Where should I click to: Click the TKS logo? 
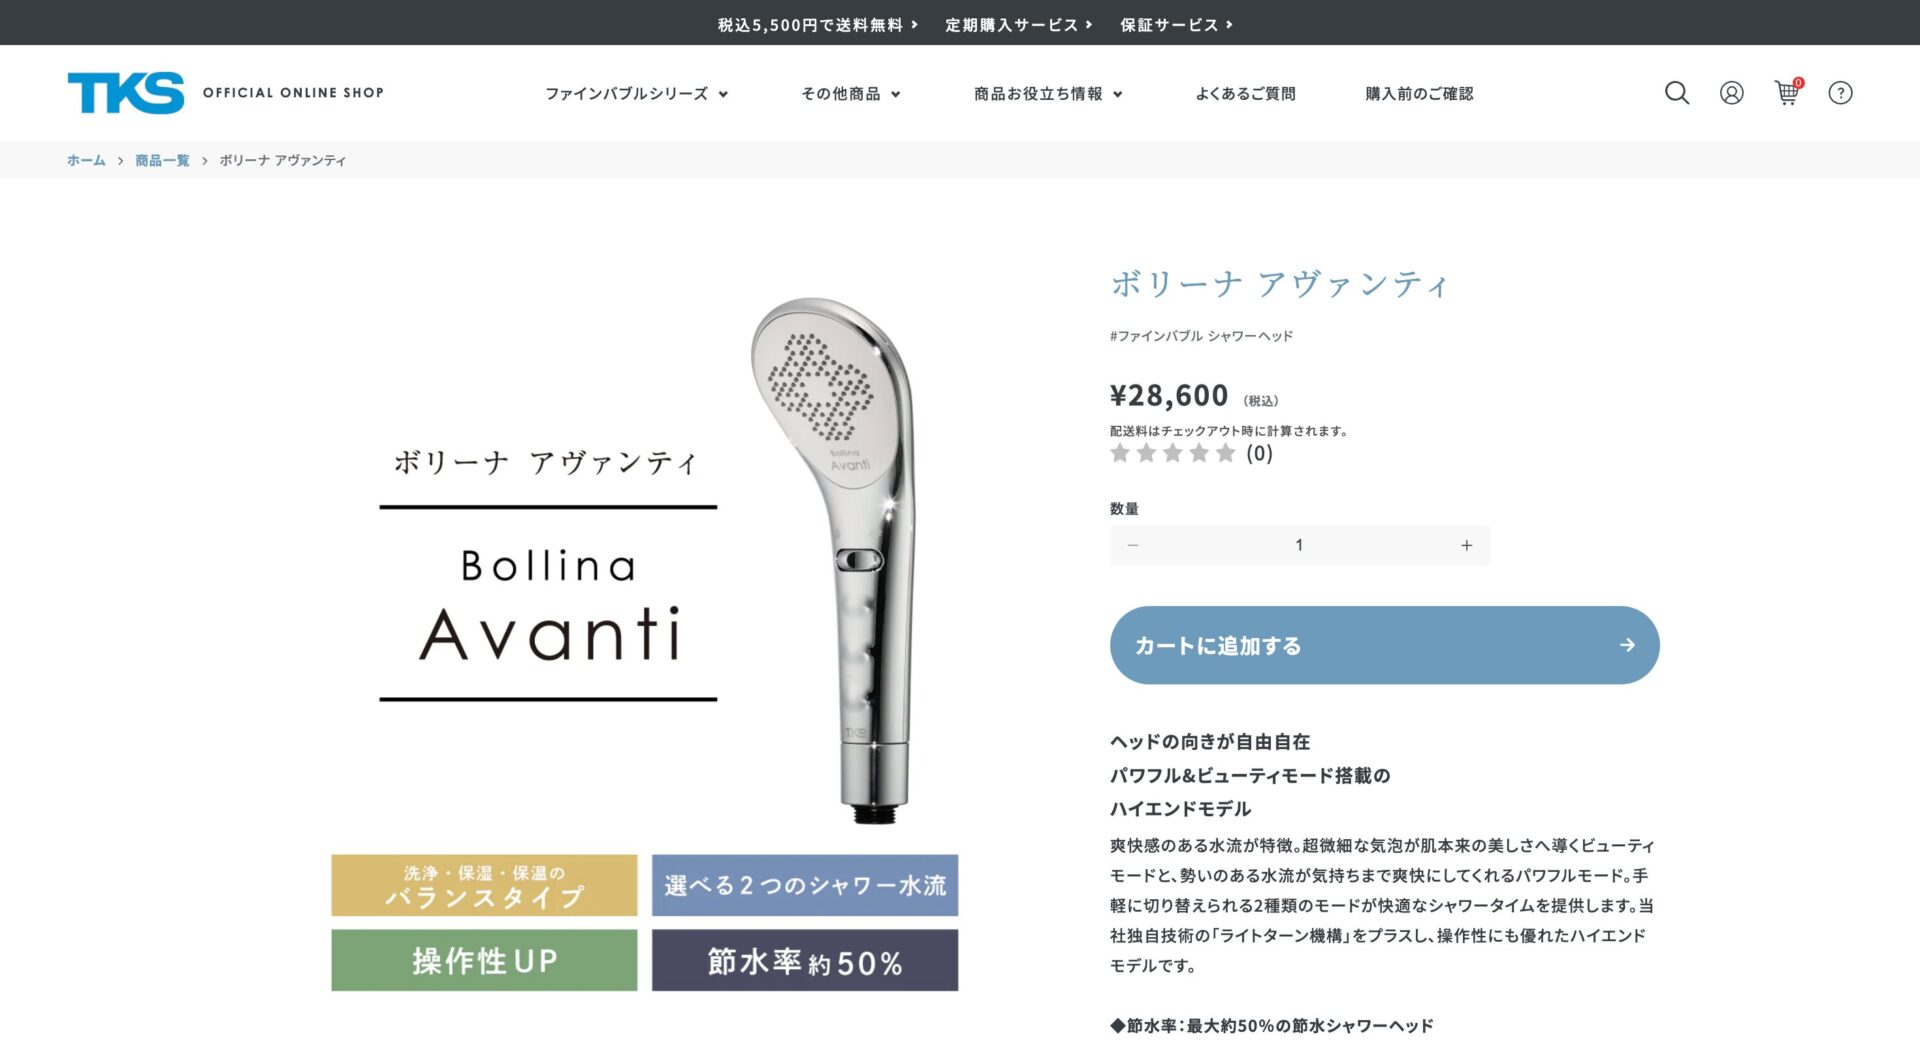pos(126,93)
